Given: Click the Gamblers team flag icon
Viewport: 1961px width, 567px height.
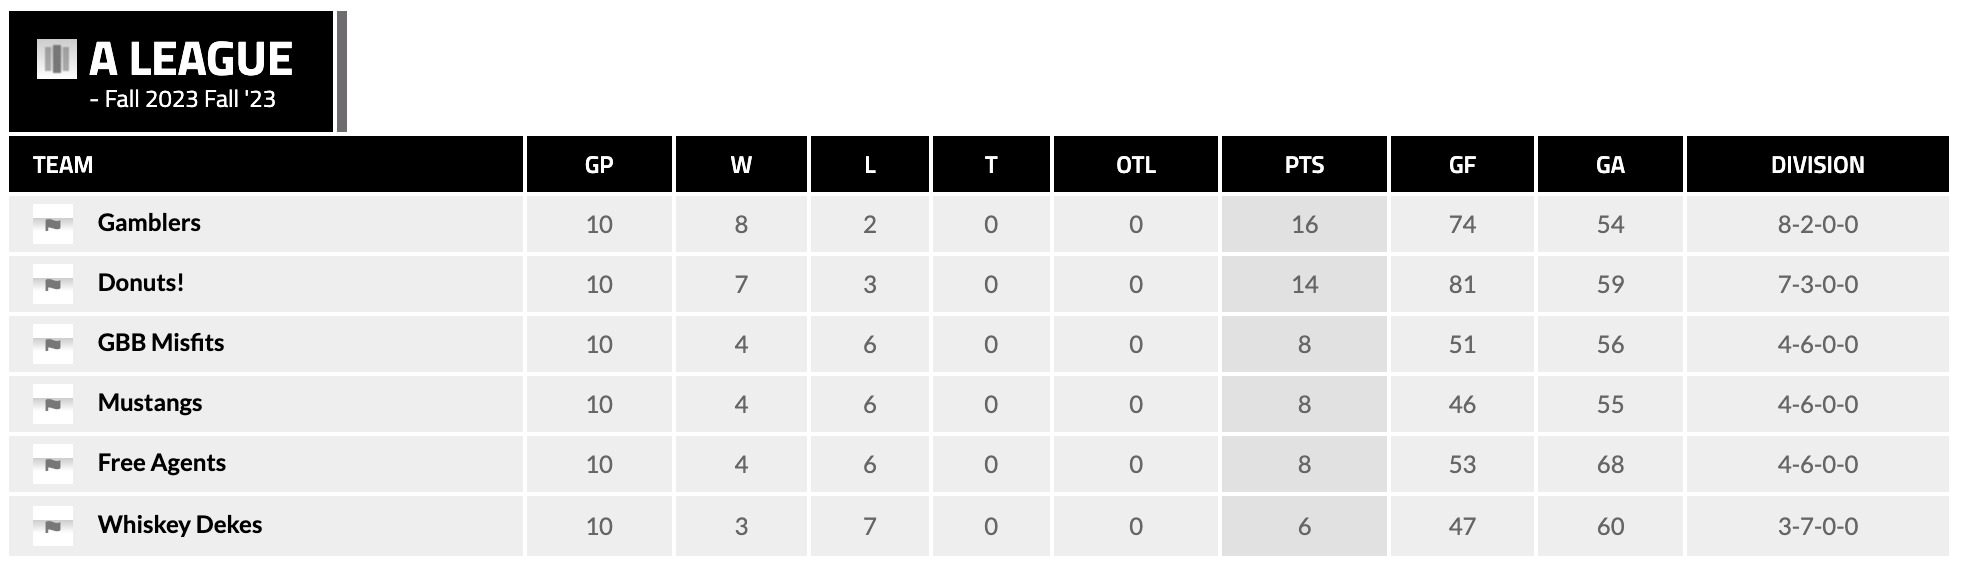Looking at the screenshot, I should click(x=53, y=224).
